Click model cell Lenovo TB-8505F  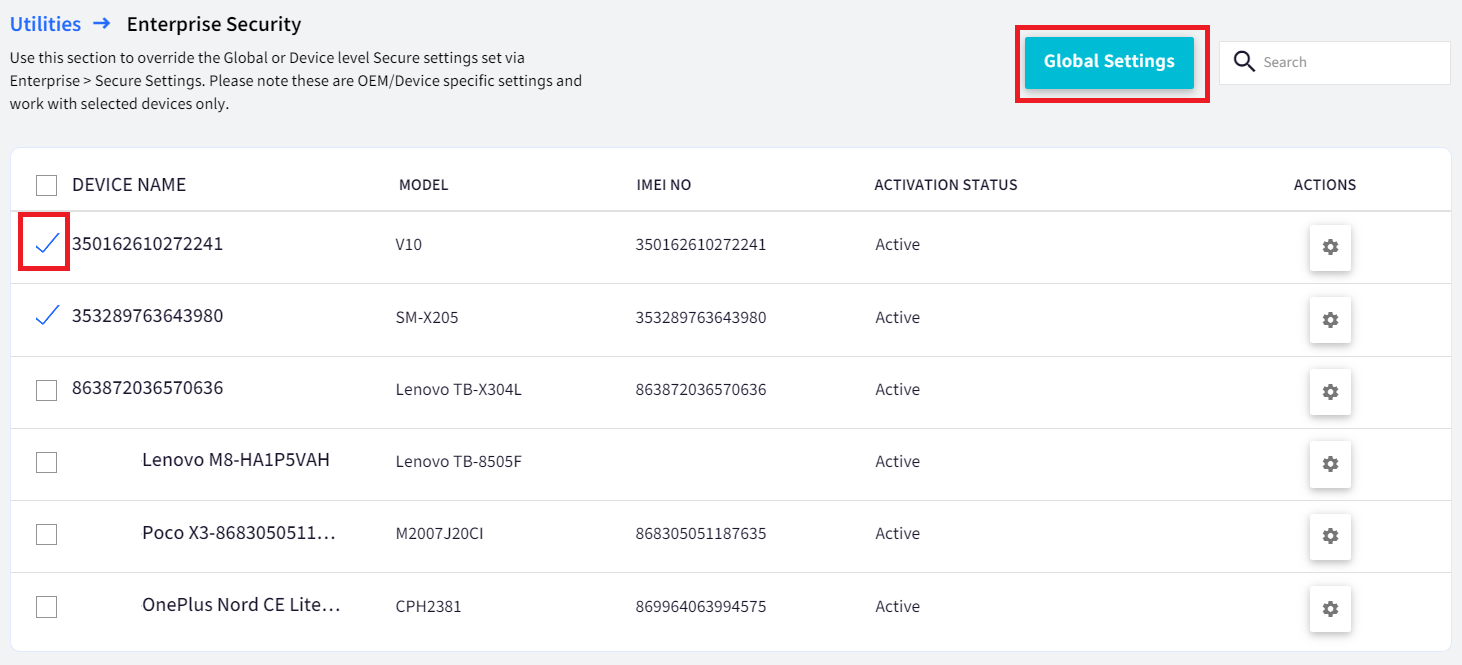(x=459, y=462)
